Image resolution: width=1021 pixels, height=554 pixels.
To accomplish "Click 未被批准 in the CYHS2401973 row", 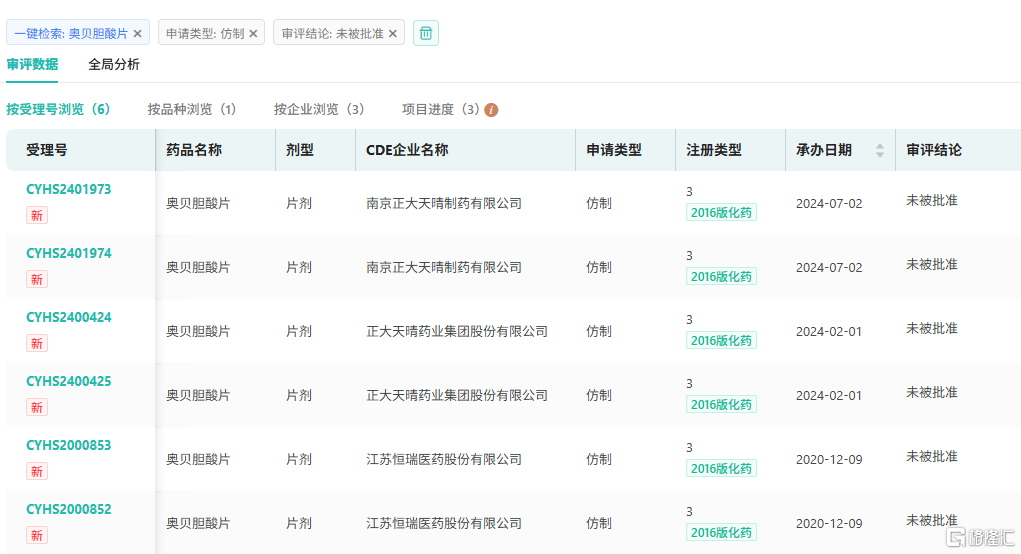I will click(932, 201).
